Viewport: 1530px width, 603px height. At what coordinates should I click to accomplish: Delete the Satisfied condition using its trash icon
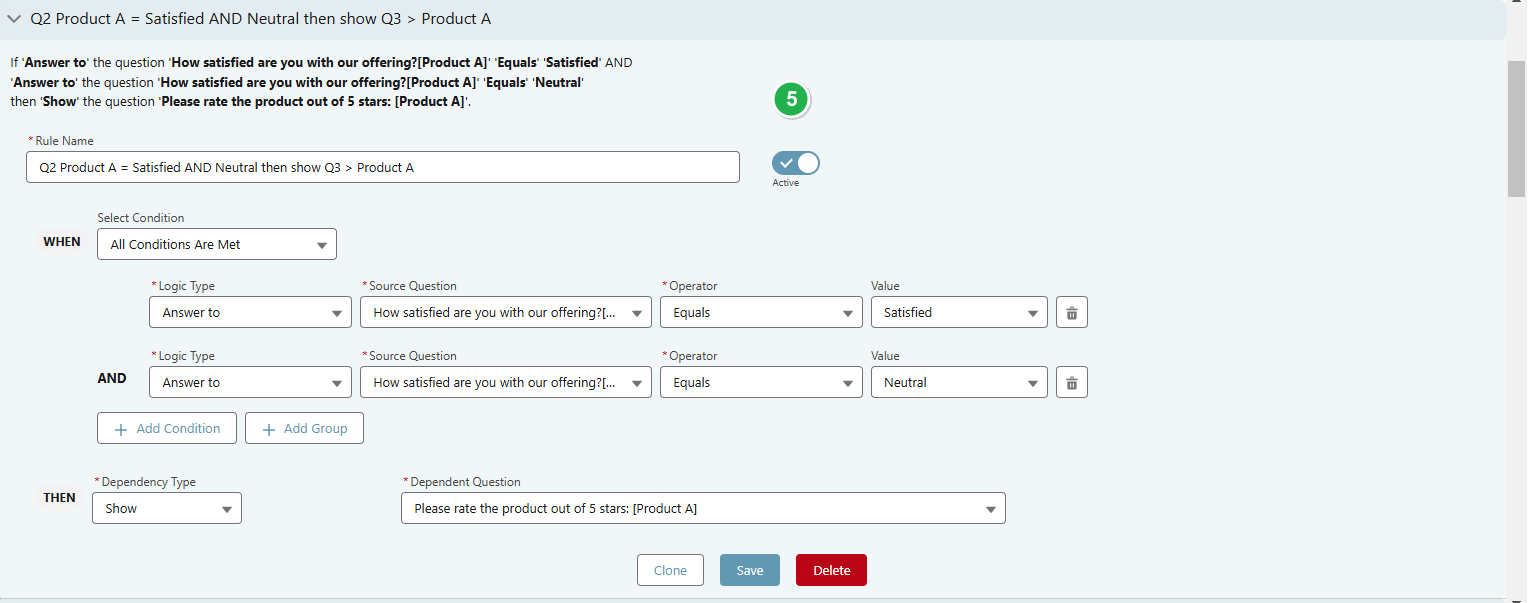[1071, 311]
